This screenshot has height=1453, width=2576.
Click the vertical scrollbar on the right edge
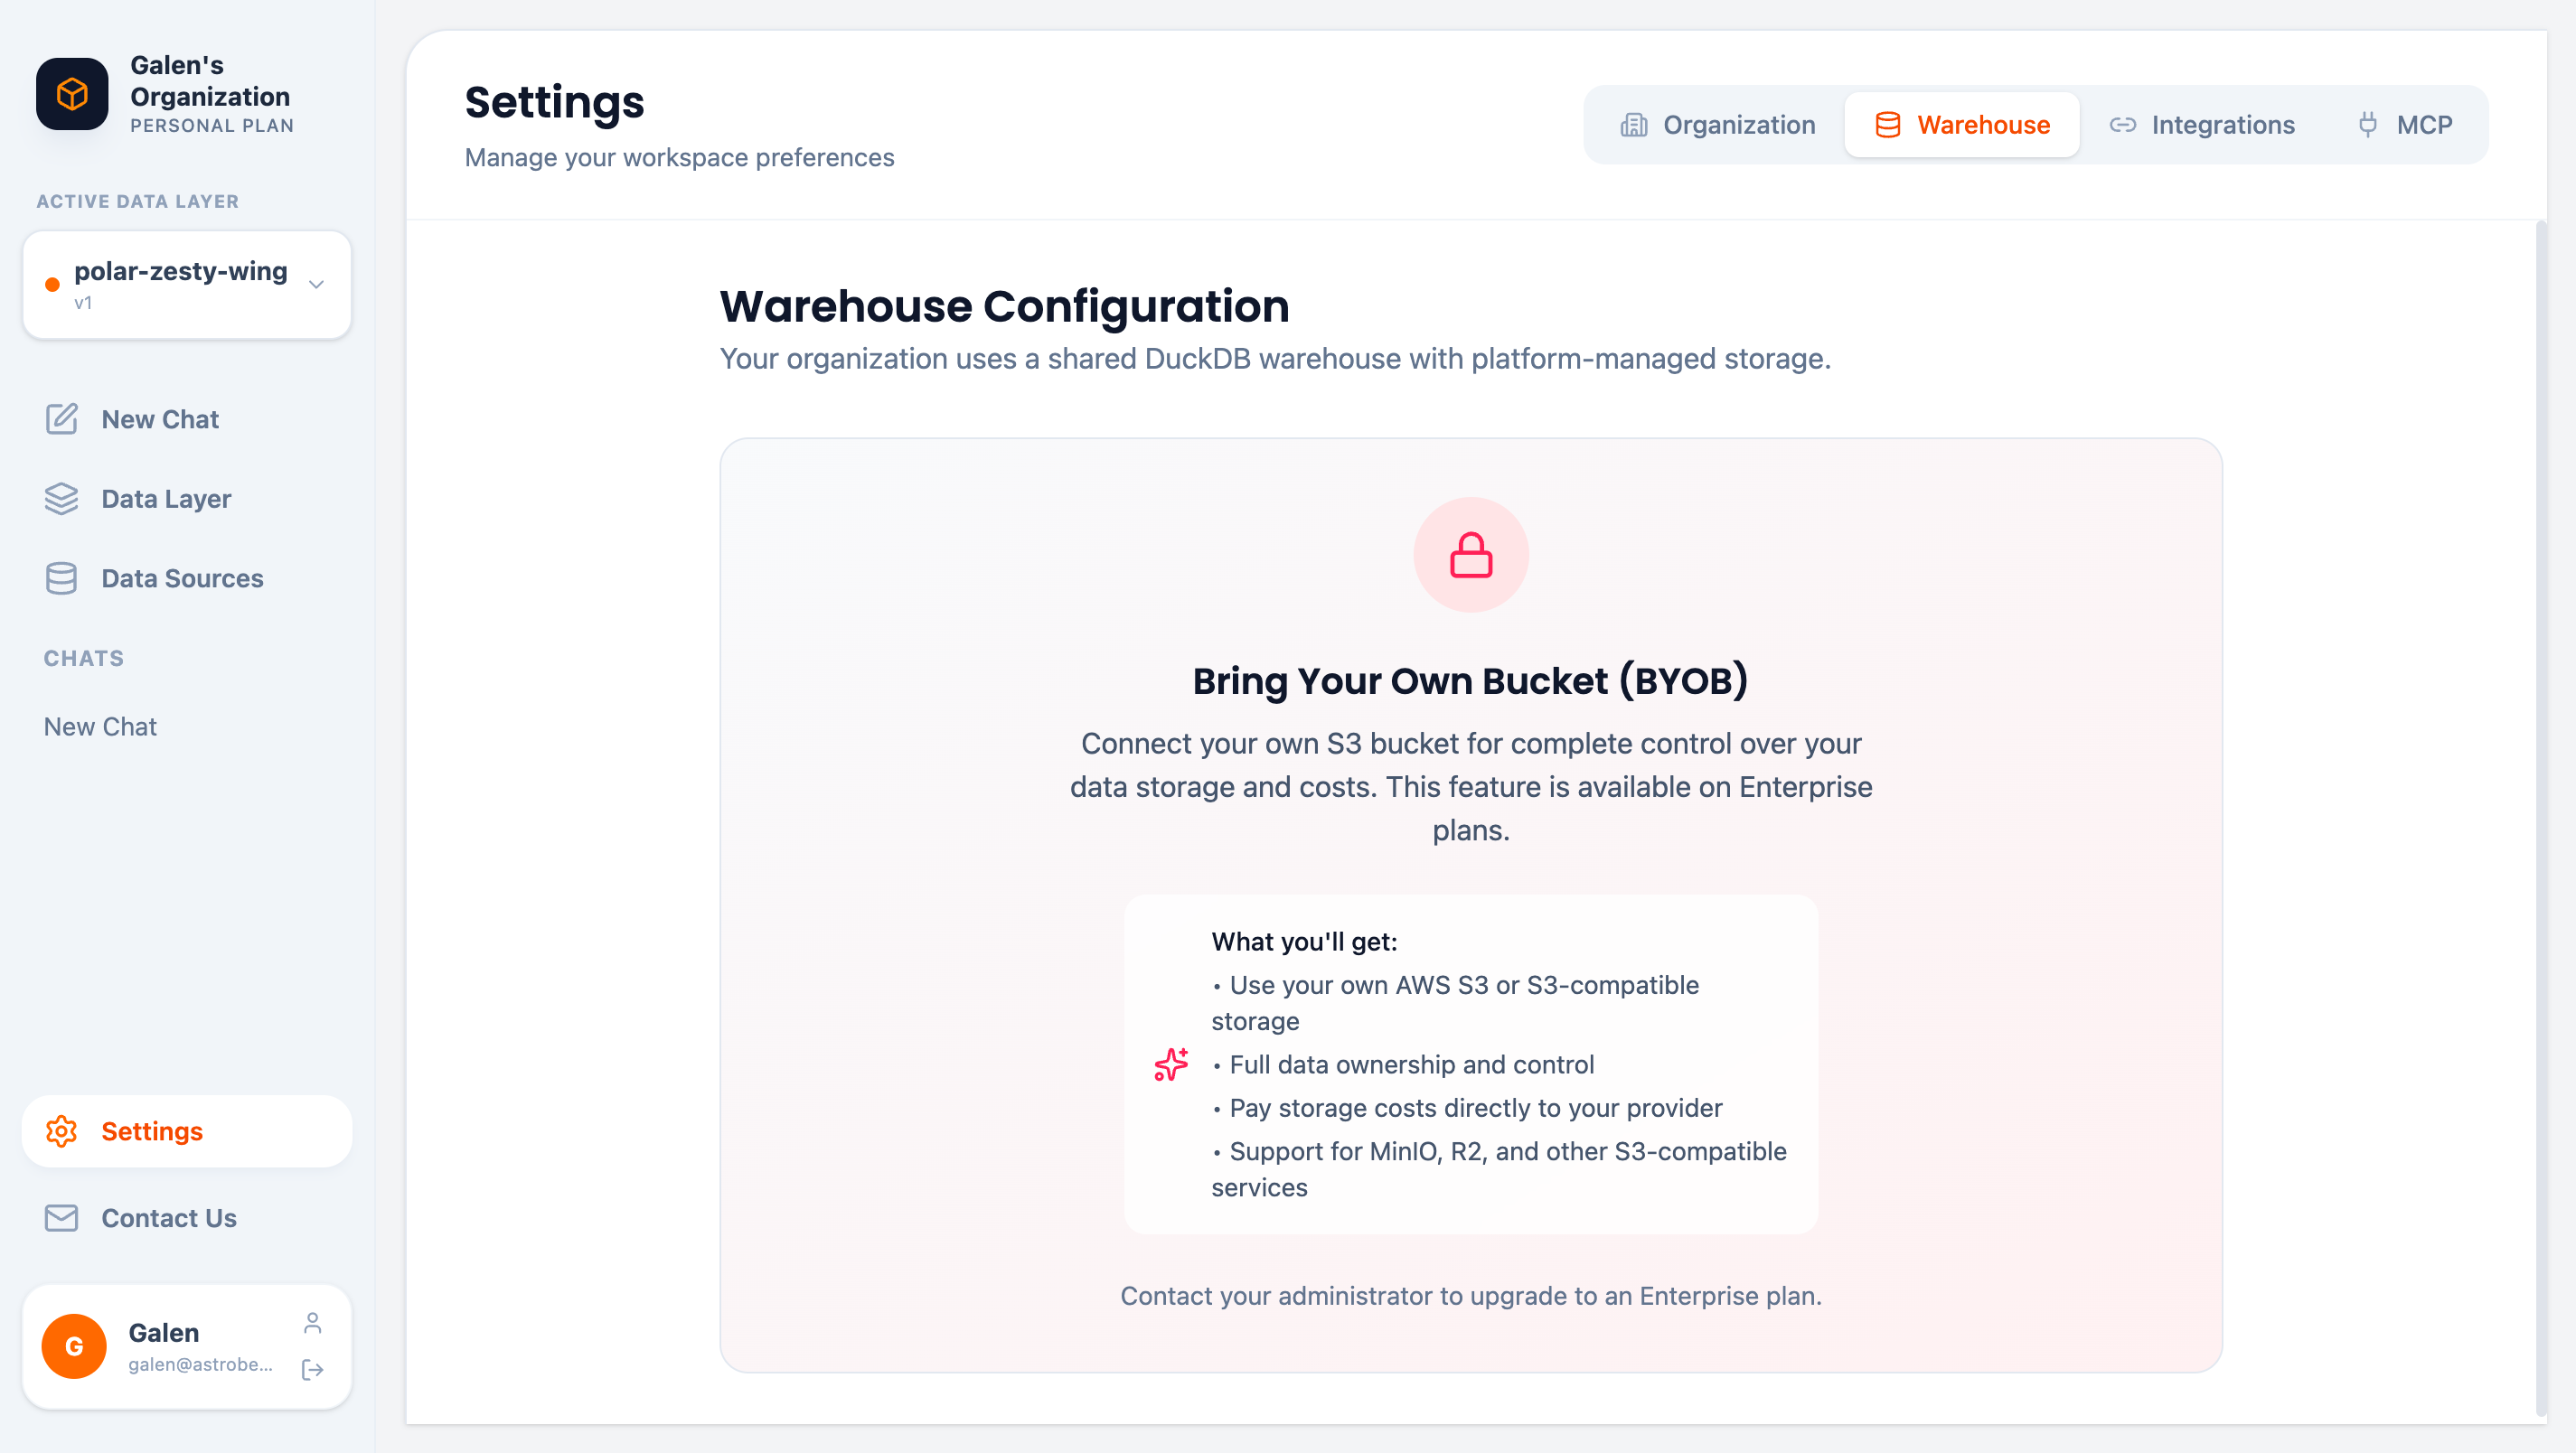[2540, 800]
